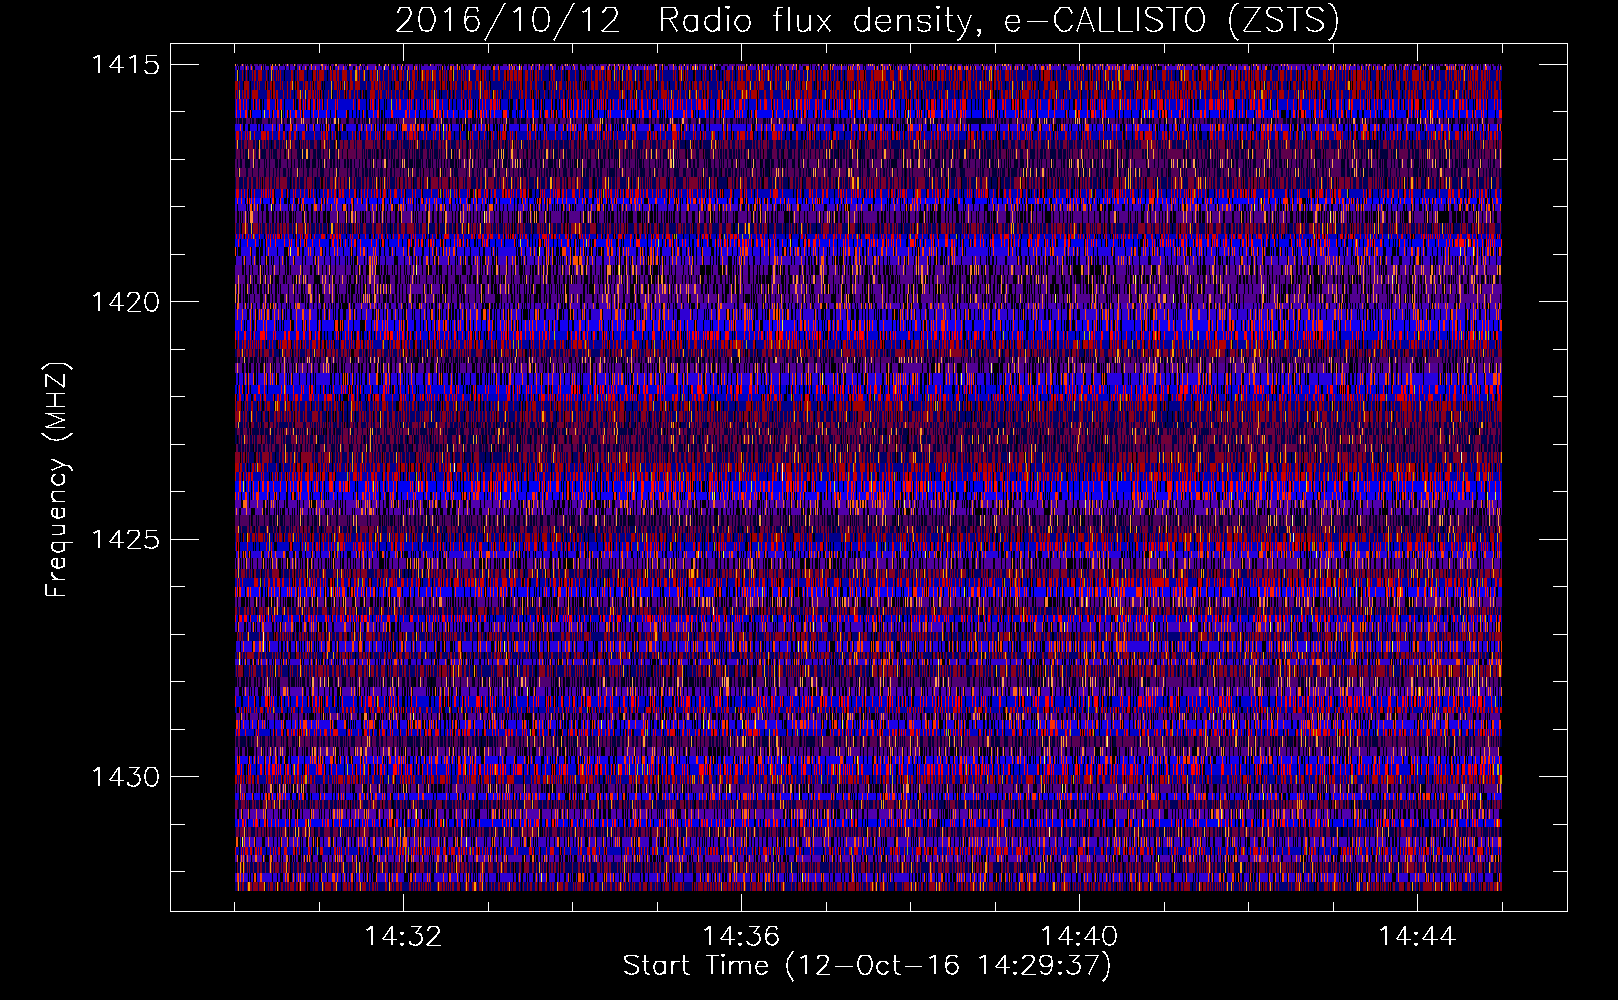This screenshot has height=1000, width=1618.
Task: Select the 1415 frequency axis label
Action: [125, 65]
